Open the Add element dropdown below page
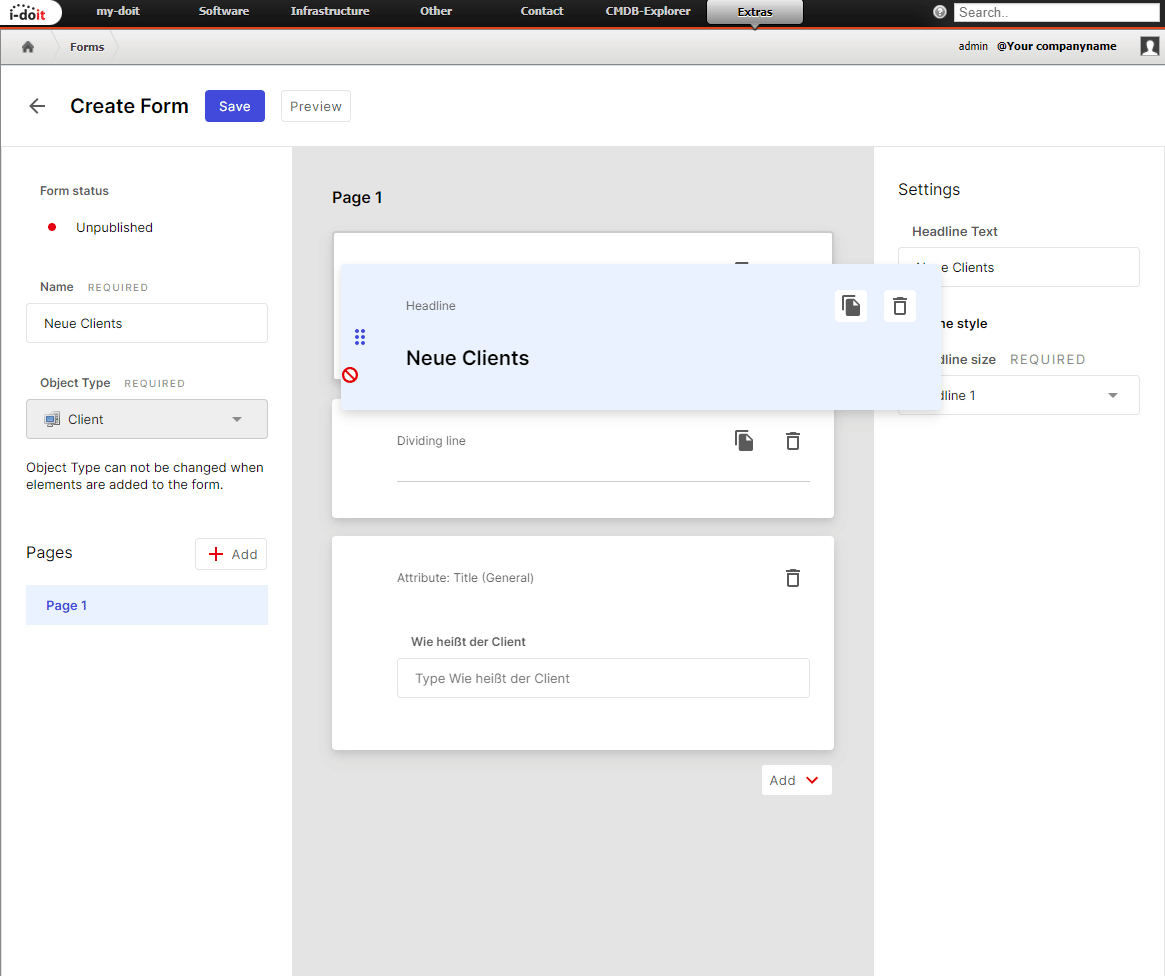Image resolution: width=1165 pixels, height=976 pixels. click(x=796, y=780)
